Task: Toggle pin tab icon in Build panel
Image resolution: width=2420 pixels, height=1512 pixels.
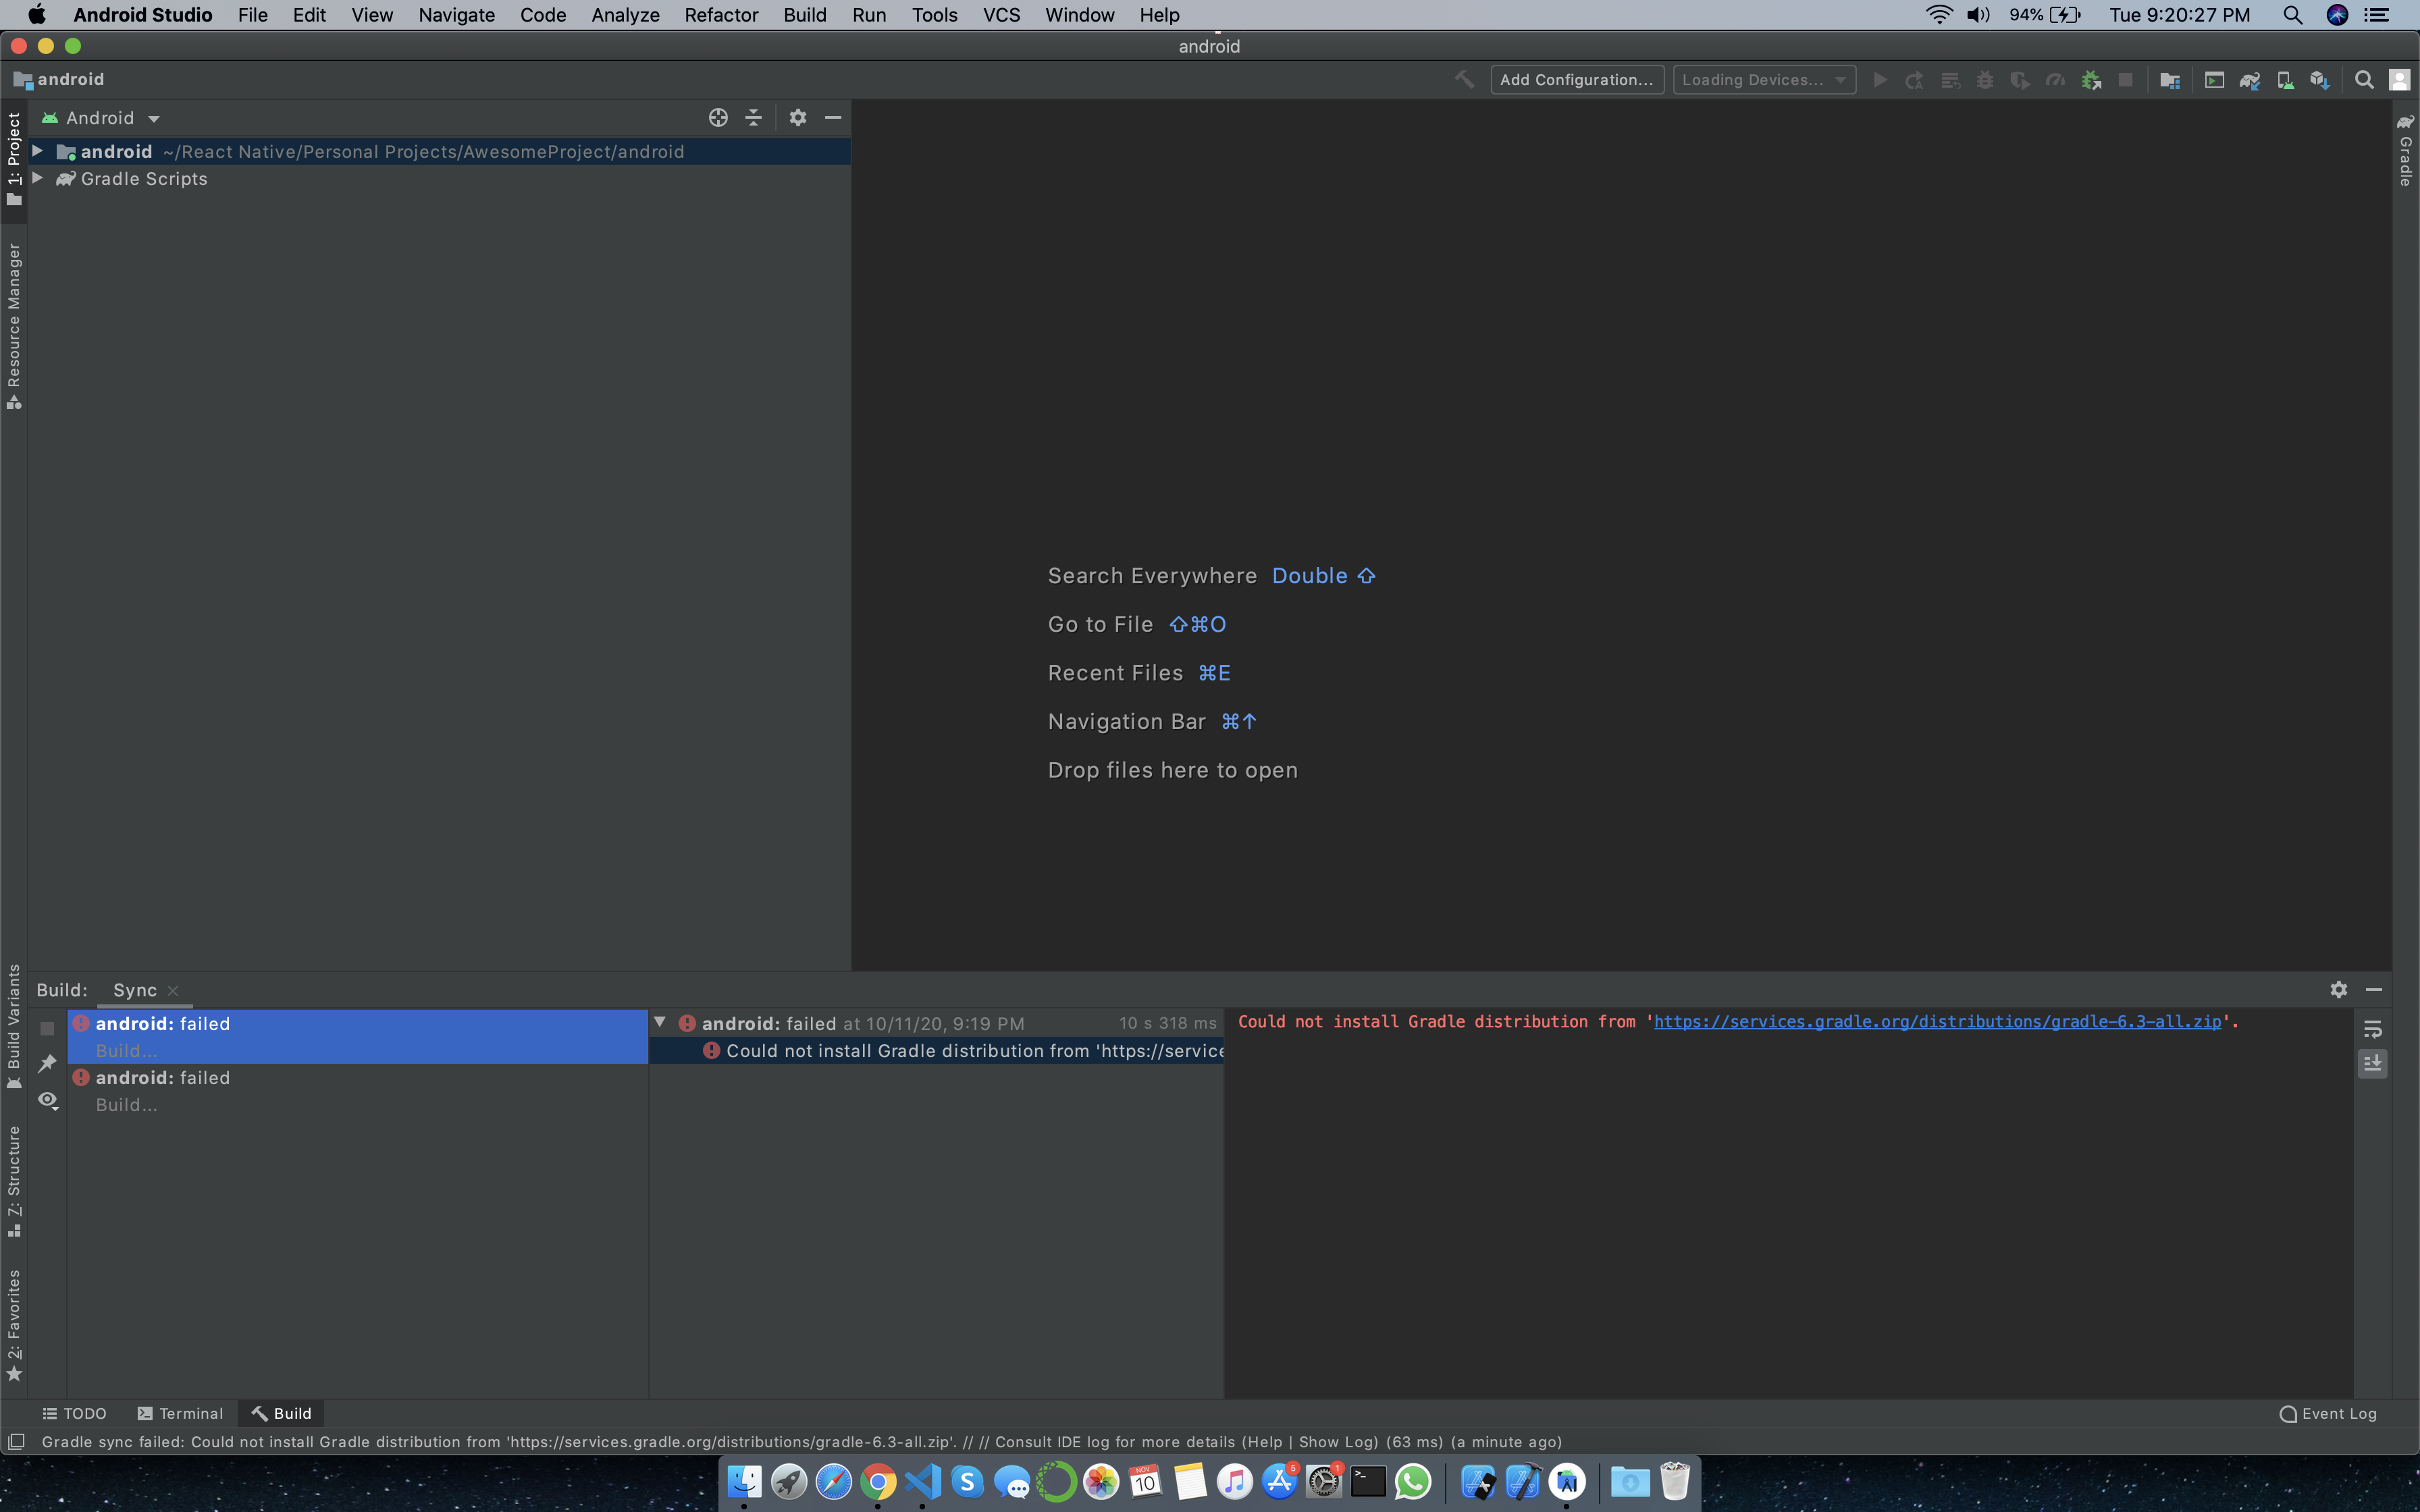Action: [47, 1063]
